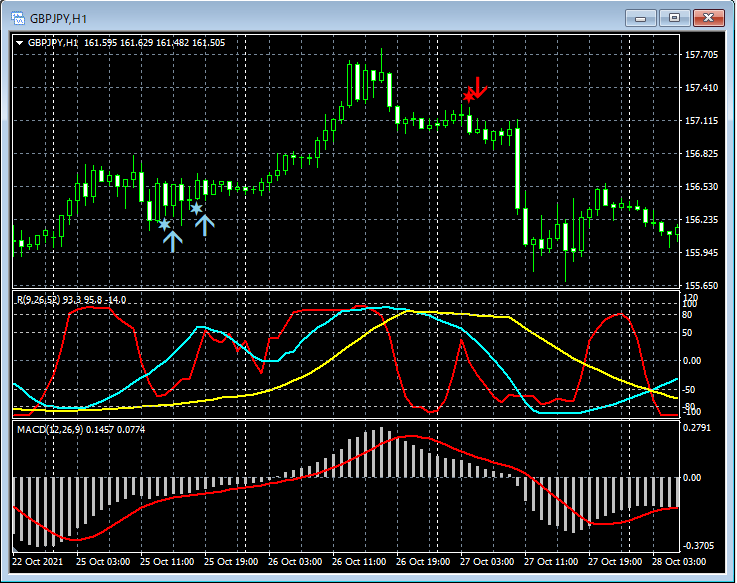Expand the GBPJPY,H1 chart dropdown triangle
The image size is (737, 583).
click(20, 43)
